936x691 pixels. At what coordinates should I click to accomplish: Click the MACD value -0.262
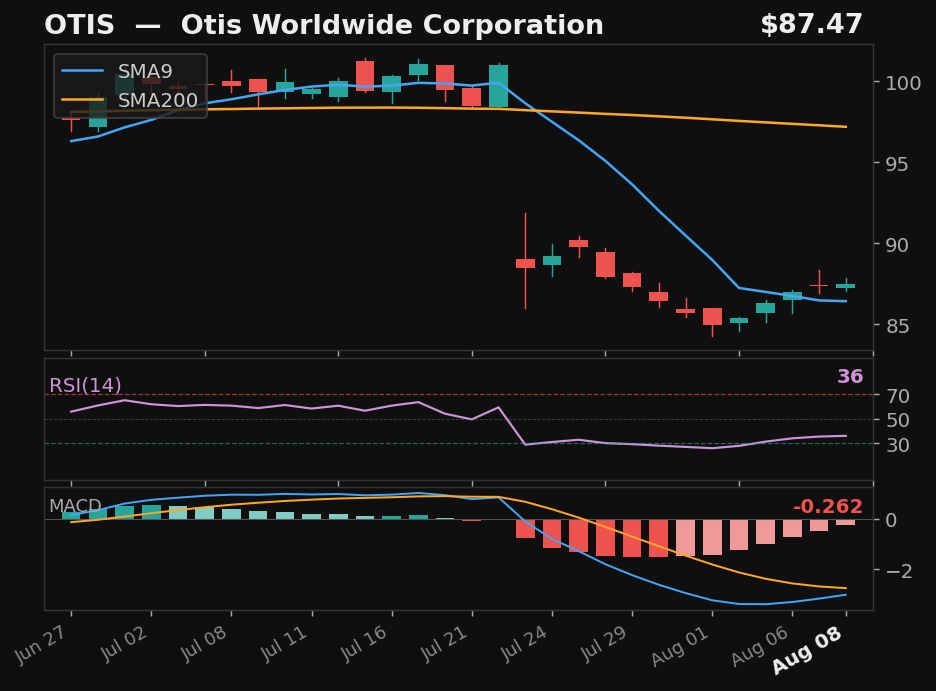coord(827,507)
